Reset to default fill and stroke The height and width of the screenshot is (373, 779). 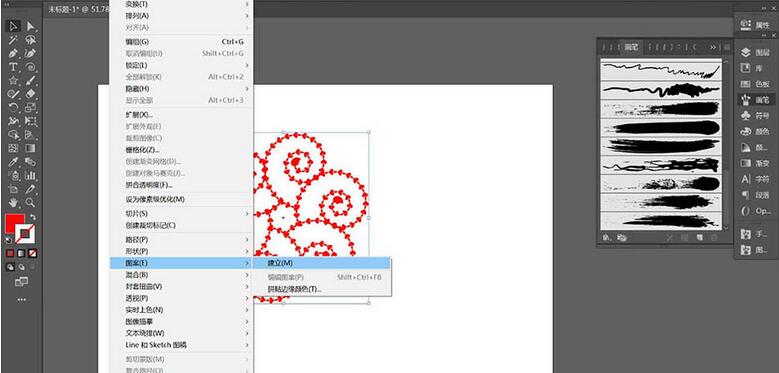click(x=8, y=240)
